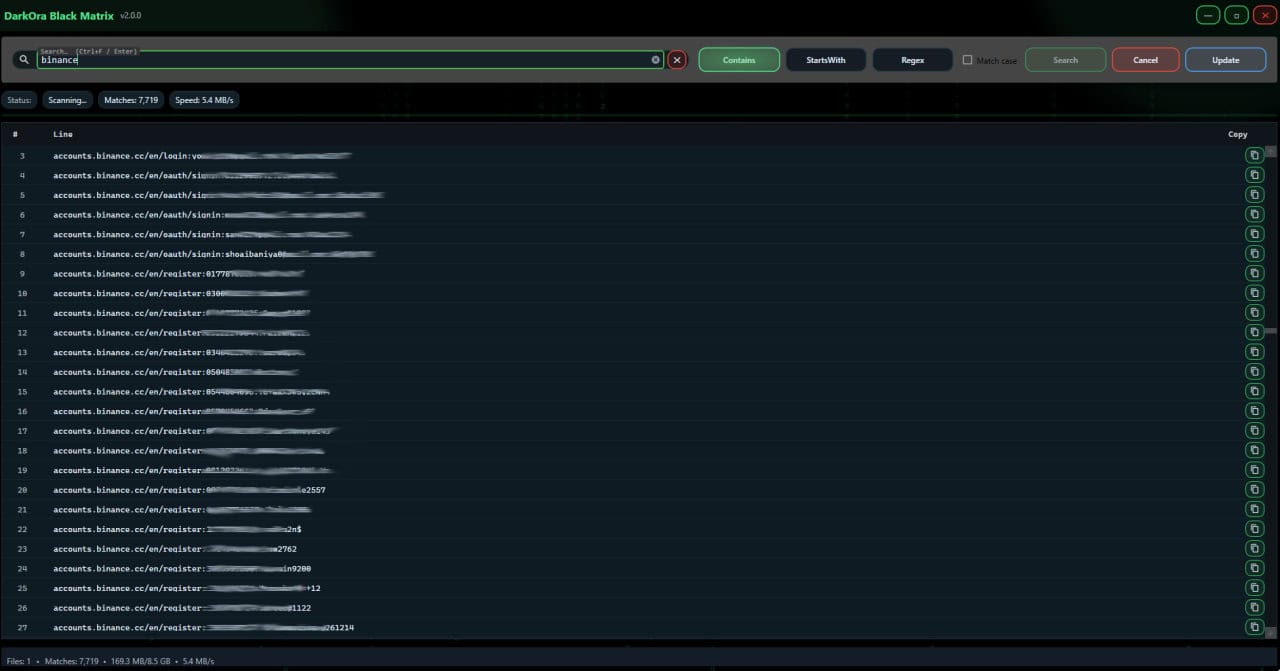Click the Update button
The width and height of the screenshot is (1280, 671).
coord(1225,59)
